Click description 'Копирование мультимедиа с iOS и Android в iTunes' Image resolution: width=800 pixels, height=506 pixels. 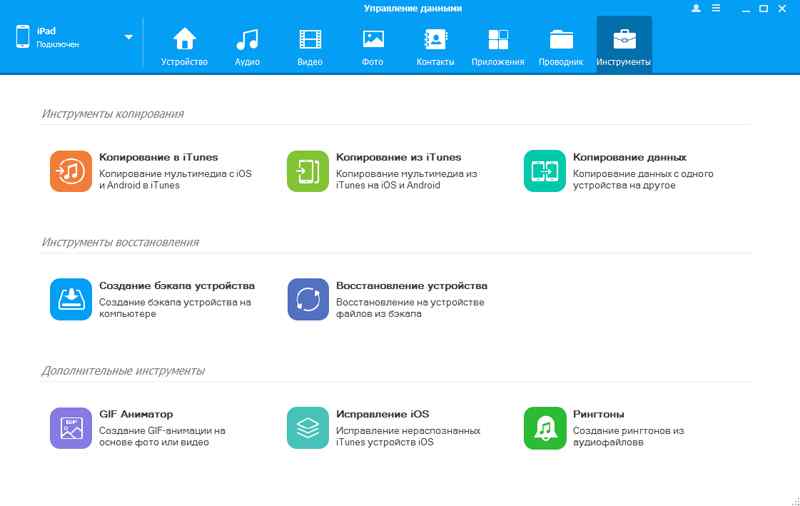pos(176,179)
